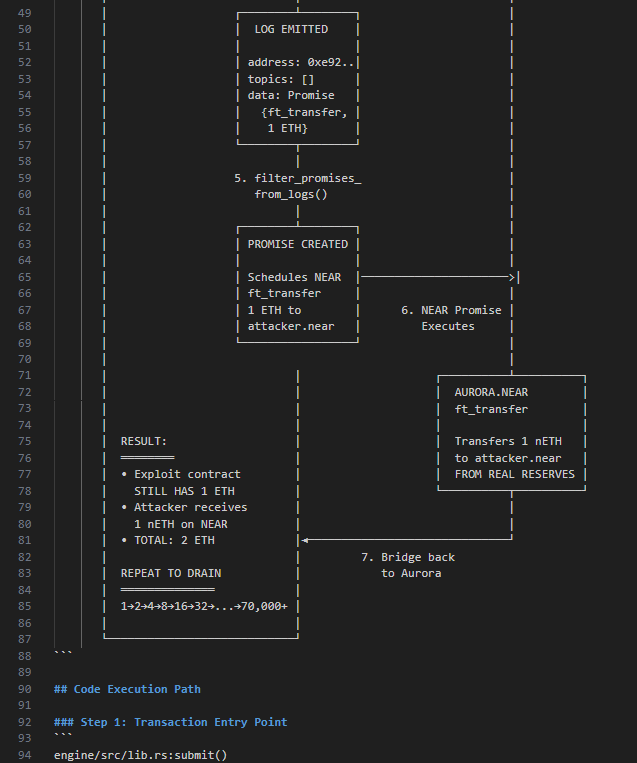Click line number 82 in the gutter
Image resolution: width=637 pixels, height=763 pixels.
pyautogui.click(x=24, y=557)
